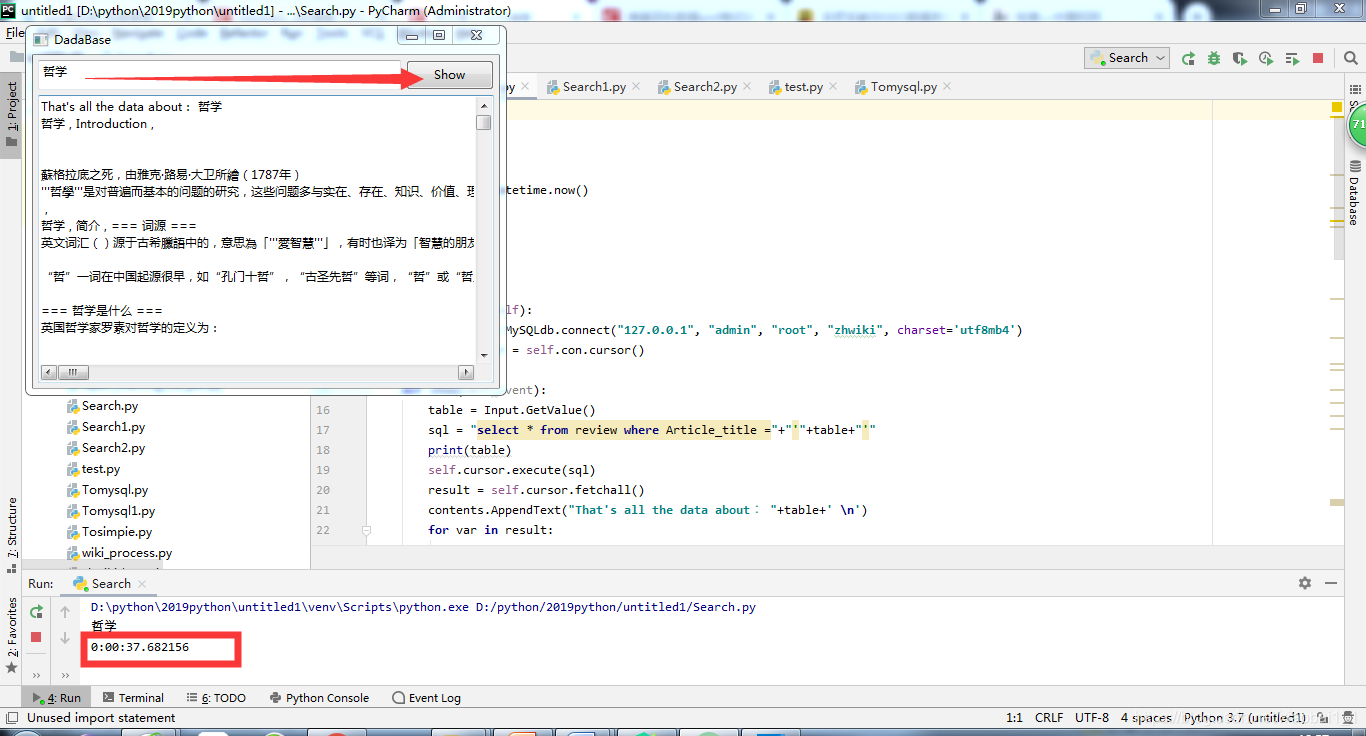Switch to the Tomysql.py tab
Image resolution: width=1366 pixels, height=736 pixels.
click(x=903, y=87)
